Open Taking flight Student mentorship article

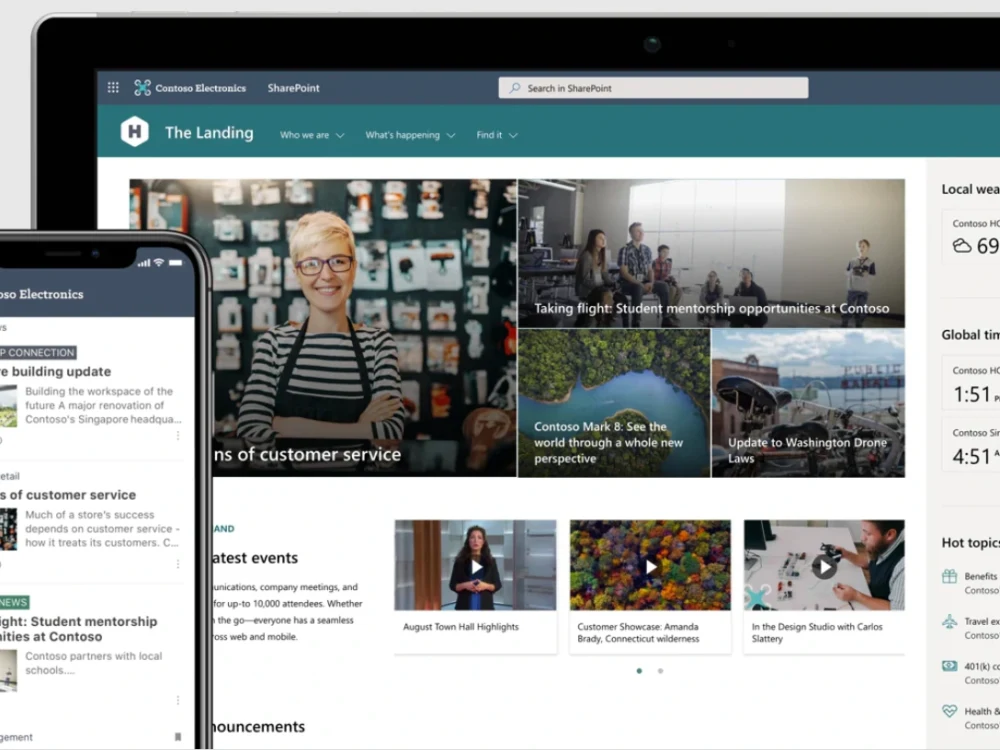pos(711,253)
